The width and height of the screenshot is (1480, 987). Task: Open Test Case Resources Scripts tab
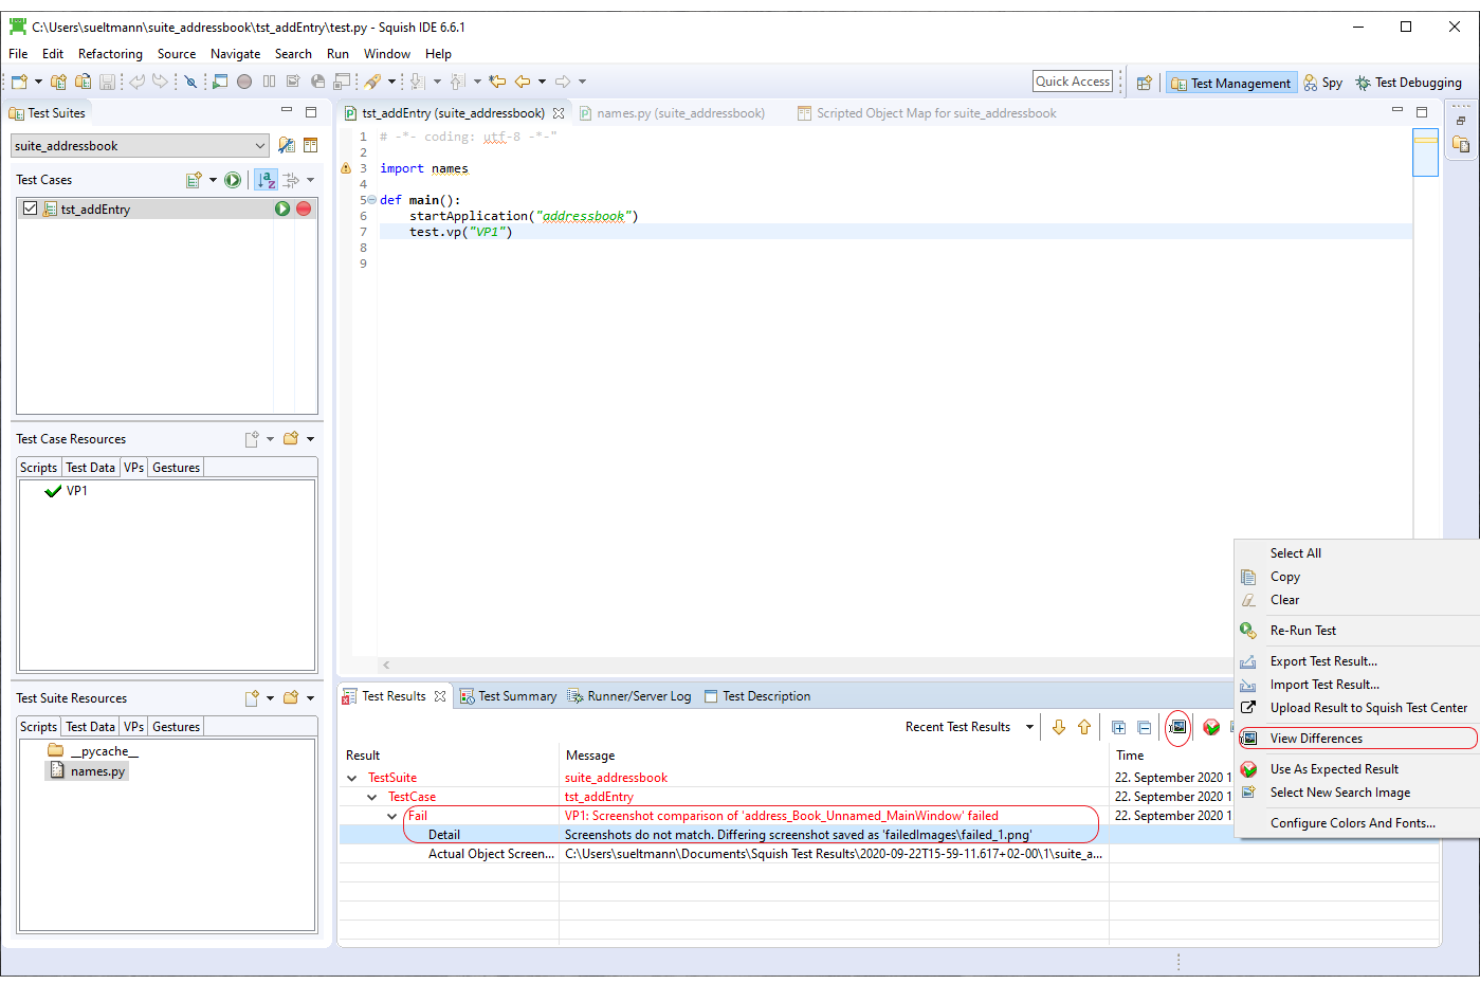click(39, 468)
